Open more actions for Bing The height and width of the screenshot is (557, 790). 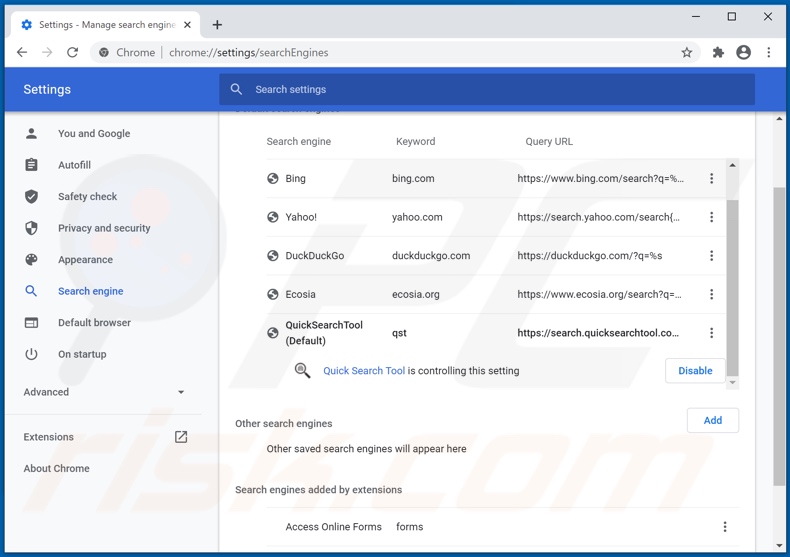click(x=711, y=178)
